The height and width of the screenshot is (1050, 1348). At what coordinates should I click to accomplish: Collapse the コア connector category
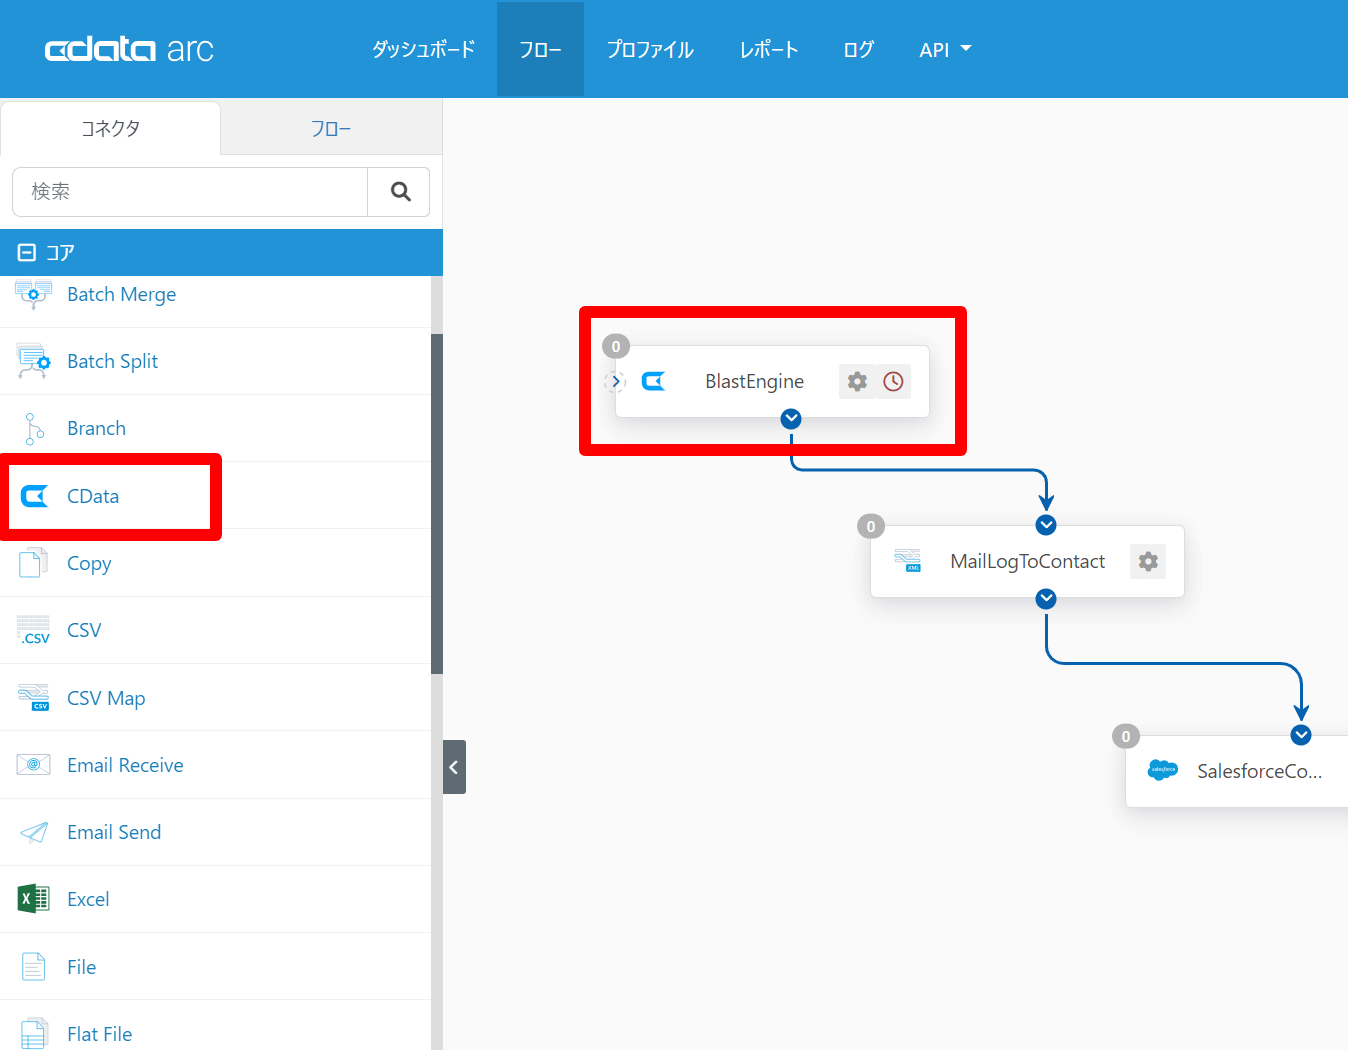point(27,253)
